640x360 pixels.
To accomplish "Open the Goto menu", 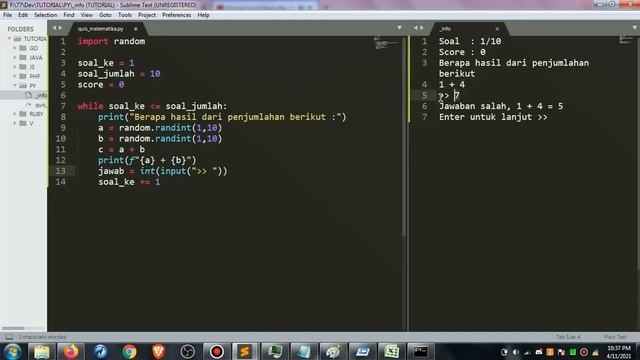I will coord(105,15).
